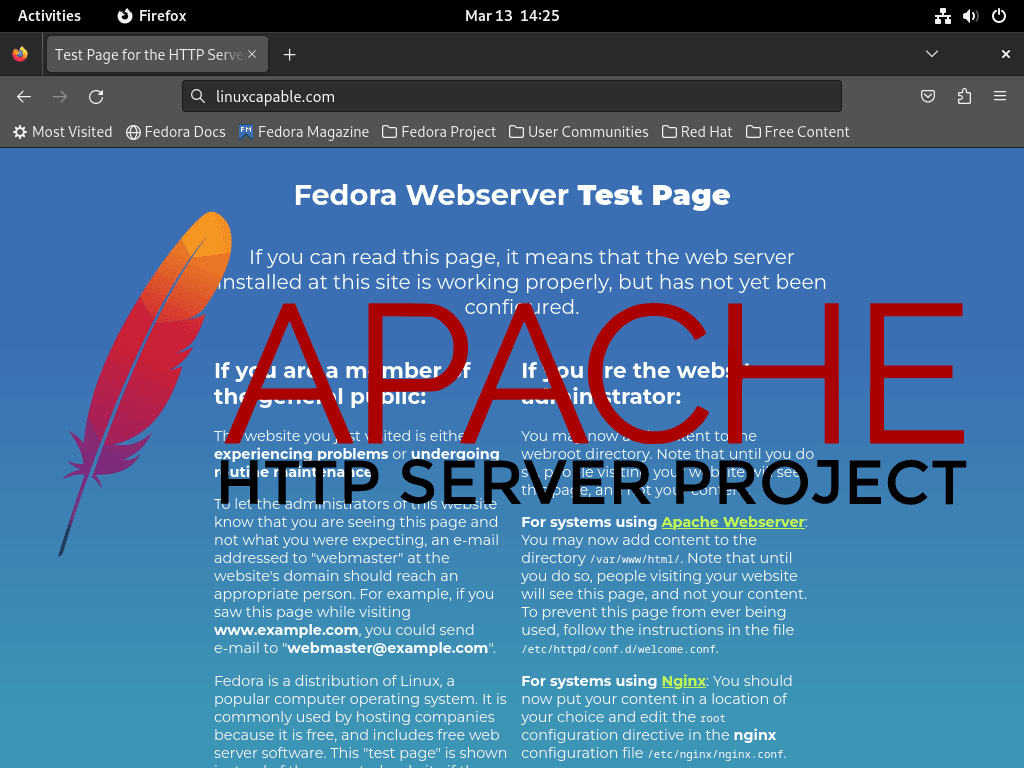Click the www.example.com text

click(x=286, y=630)
